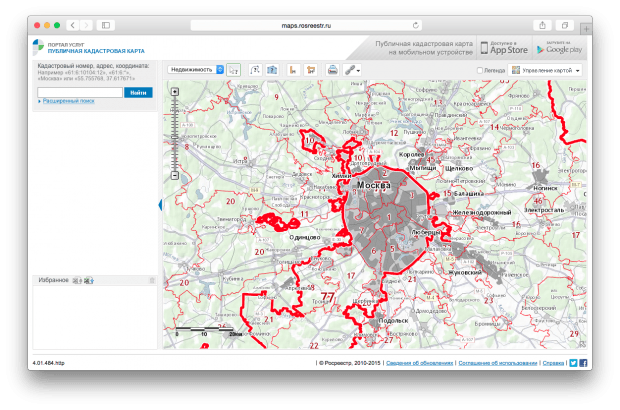Click the Safari sidebar toggle icon
Screen dimensions: 620x410
coord(106,24)
